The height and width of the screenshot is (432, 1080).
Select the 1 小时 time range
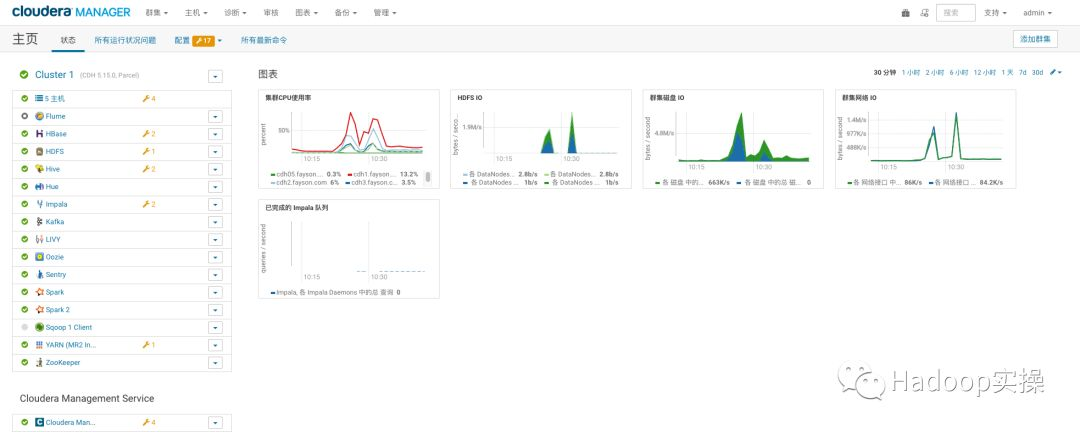click(911, 72)
